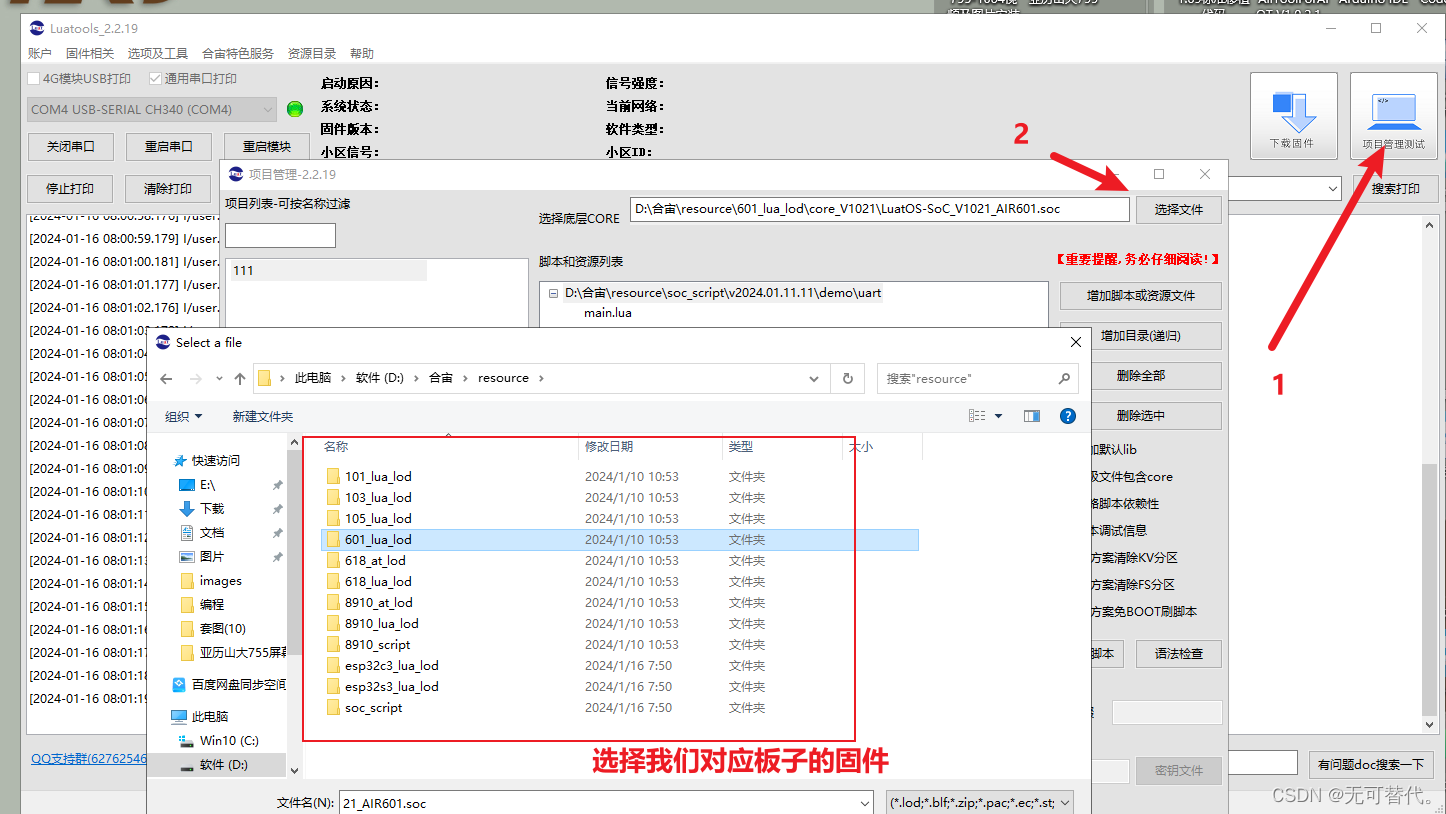Toggle 通用串口打印 checkbox

point(155,79)
